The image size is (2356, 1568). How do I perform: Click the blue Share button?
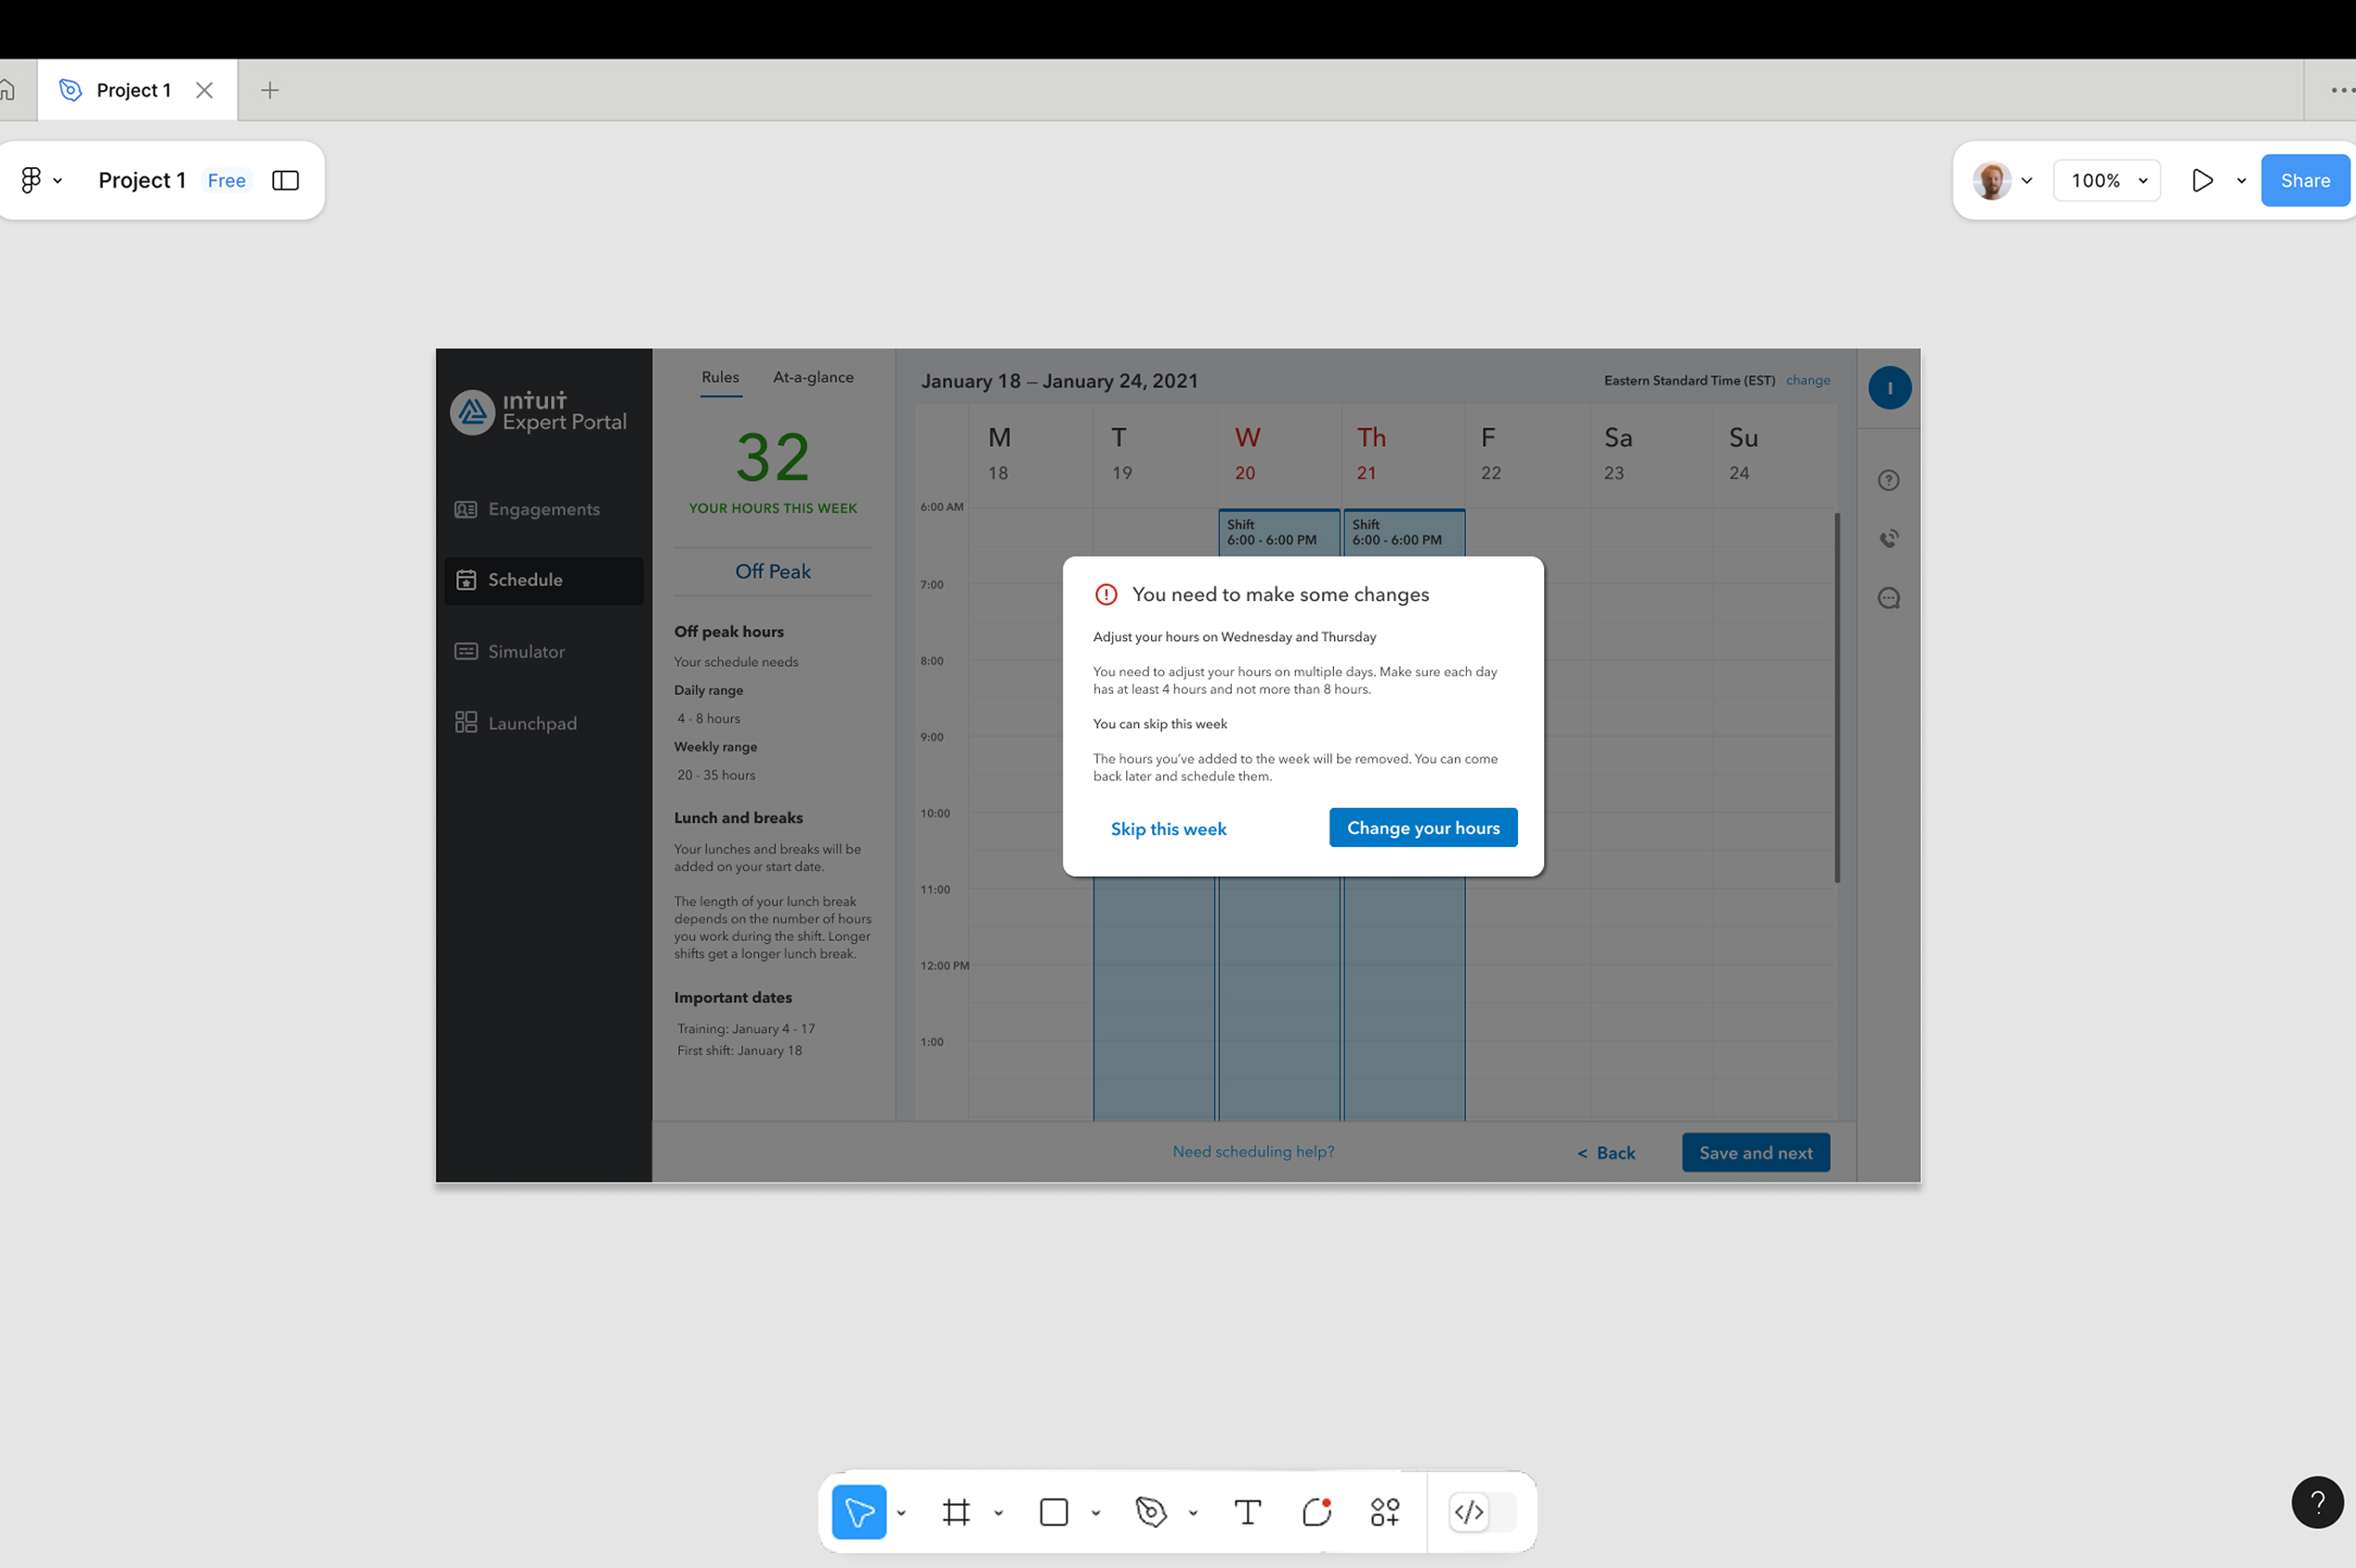(x=2304, y=180)
